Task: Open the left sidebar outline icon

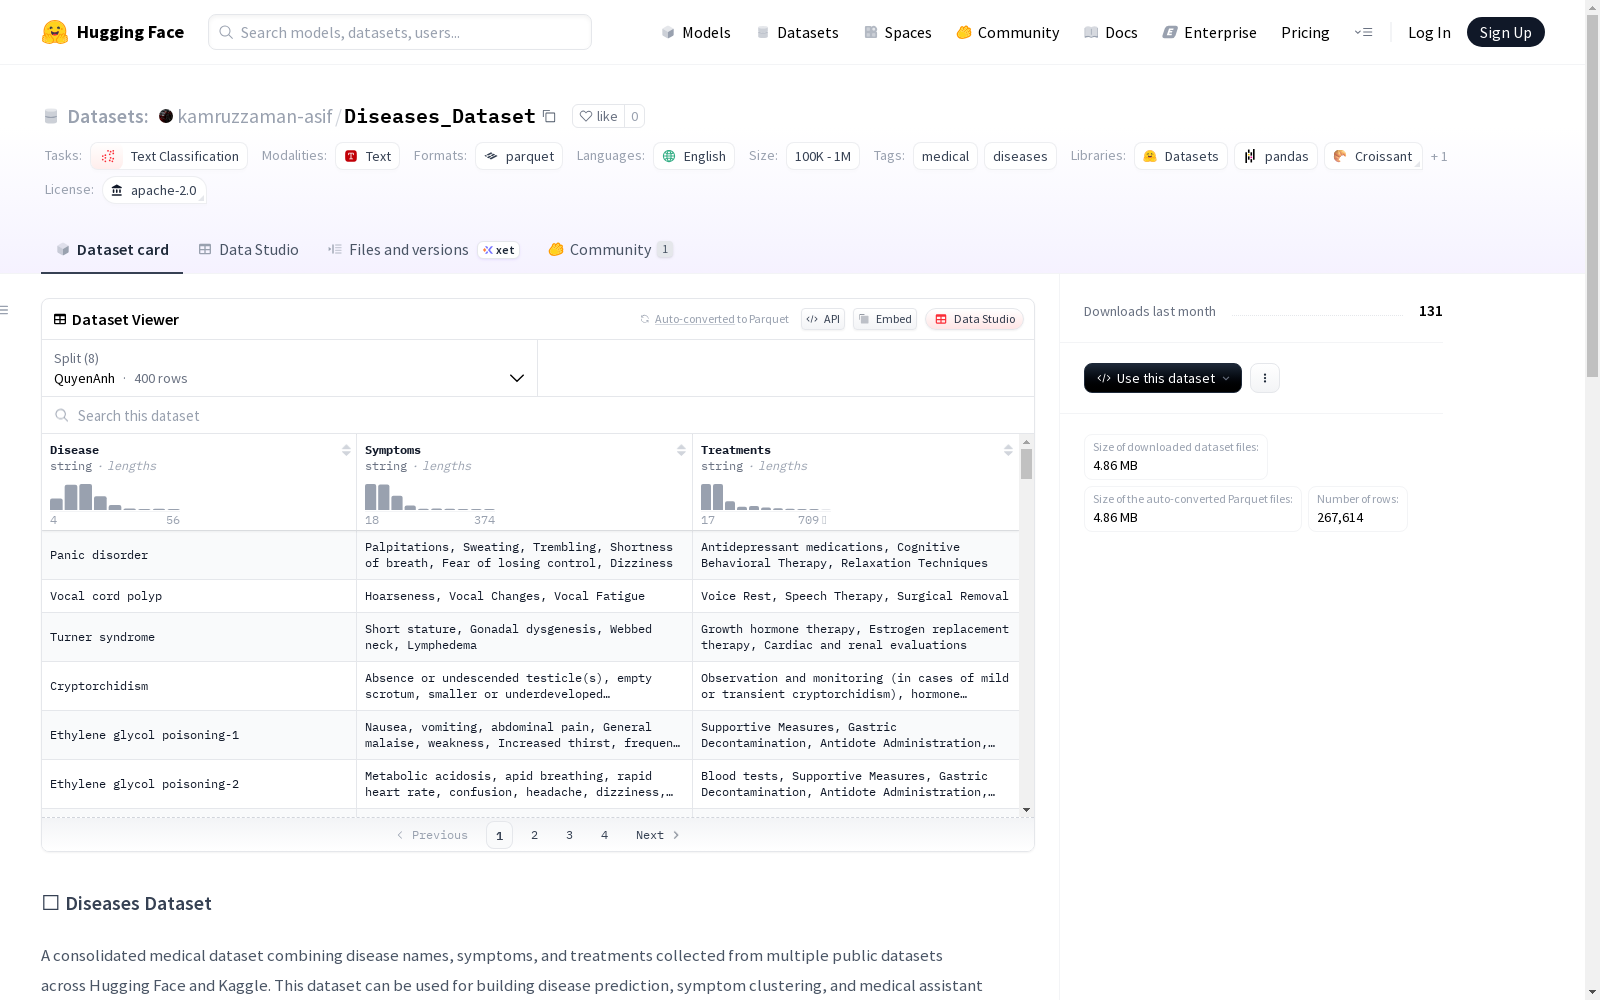Action: click(x=5, y=310)
